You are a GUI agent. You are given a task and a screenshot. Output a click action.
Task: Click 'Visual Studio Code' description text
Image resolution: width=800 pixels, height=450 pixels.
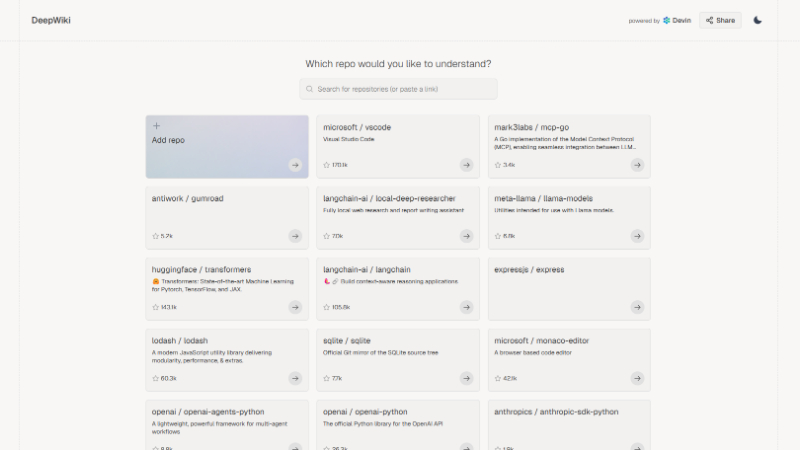[348, 139]
